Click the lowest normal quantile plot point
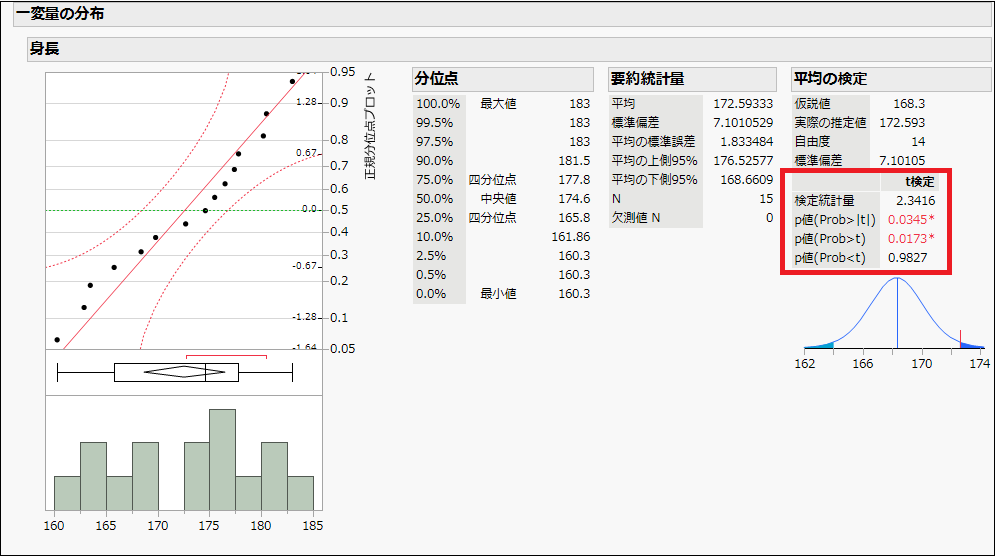This screenshot has height=556, width=995. point(57,340)
